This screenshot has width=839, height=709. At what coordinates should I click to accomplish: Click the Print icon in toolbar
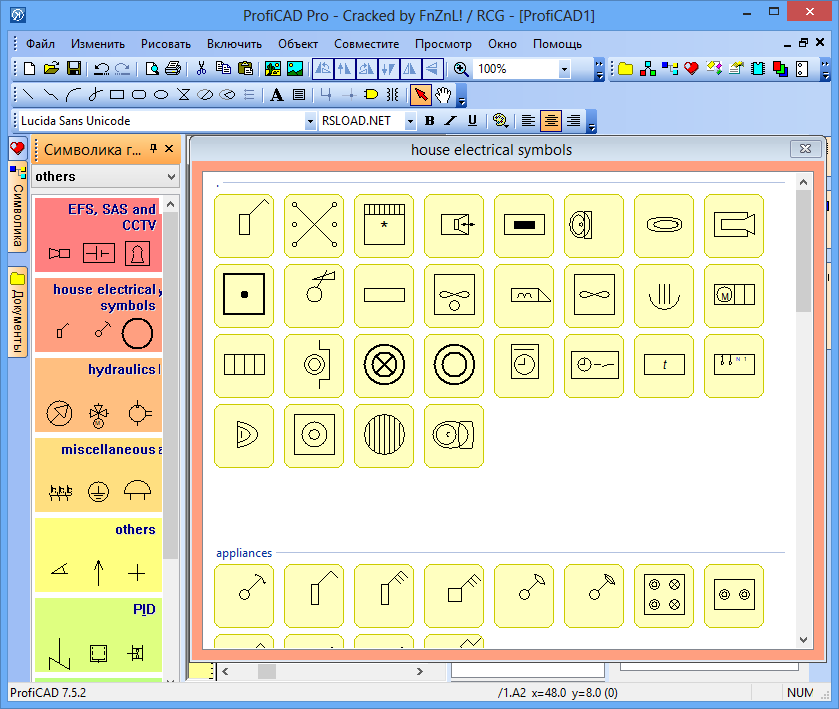pyautogui.click(x=173, y=69)
